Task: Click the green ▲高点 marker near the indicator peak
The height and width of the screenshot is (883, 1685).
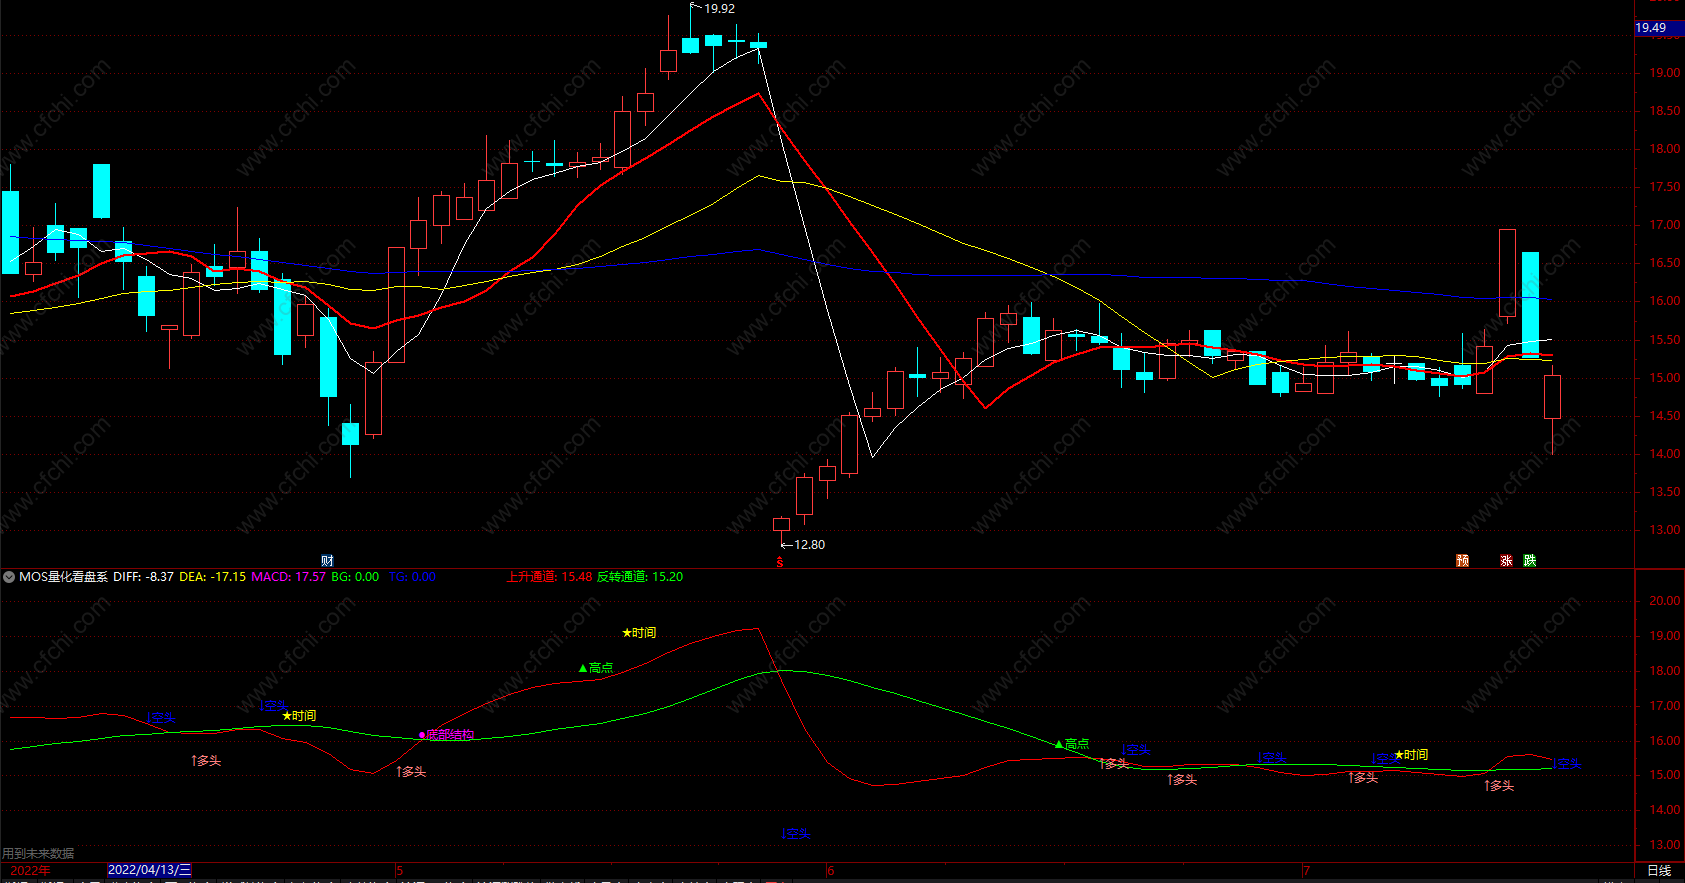Action: click(x=596, y=668)
